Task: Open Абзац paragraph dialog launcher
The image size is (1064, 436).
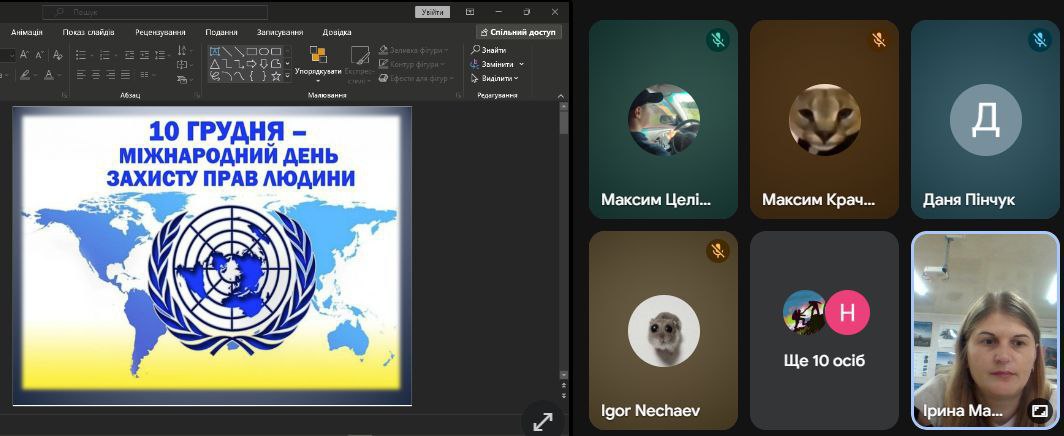Action: 197,96
